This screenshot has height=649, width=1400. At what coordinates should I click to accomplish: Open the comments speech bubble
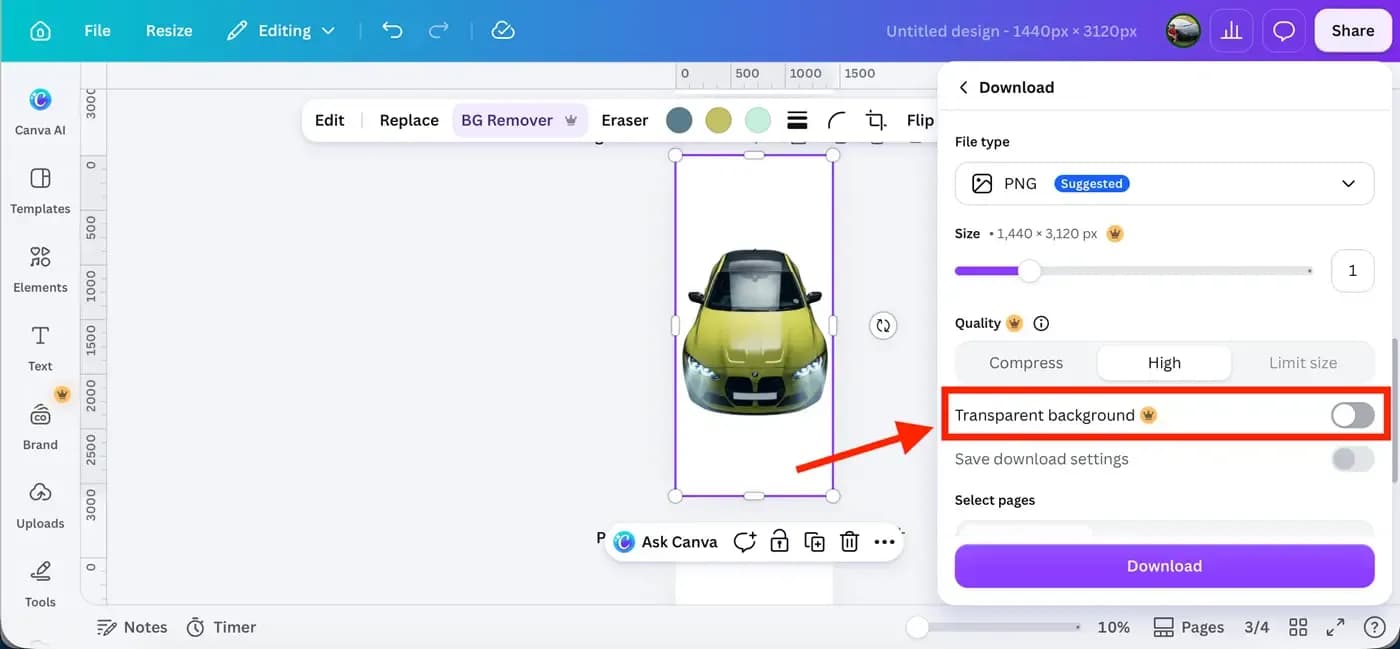click(1284, 31)
